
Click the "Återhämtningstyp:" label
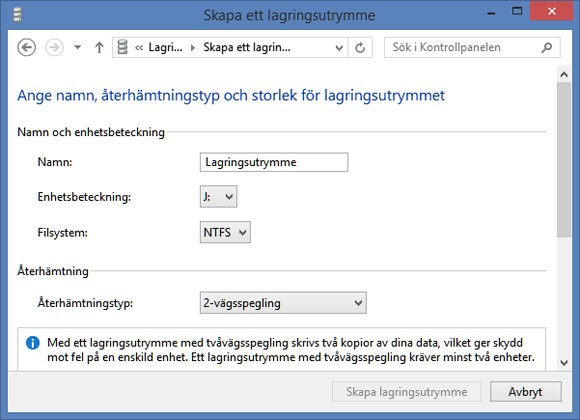pos(85,303)
